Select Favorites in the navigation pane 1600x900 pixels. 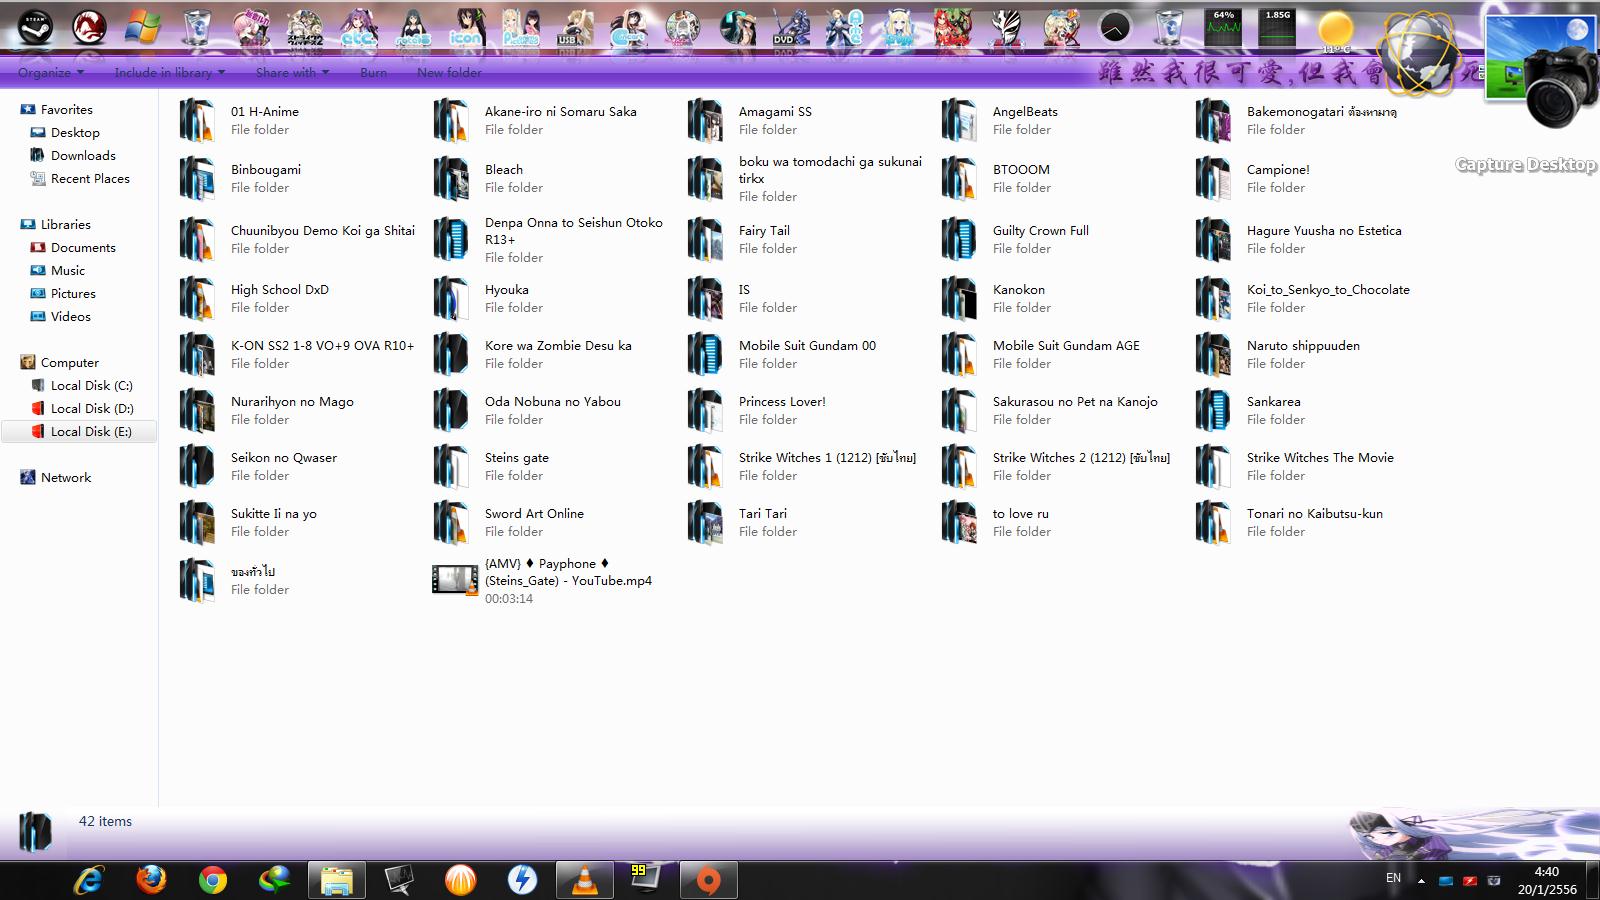click(67, 110)
